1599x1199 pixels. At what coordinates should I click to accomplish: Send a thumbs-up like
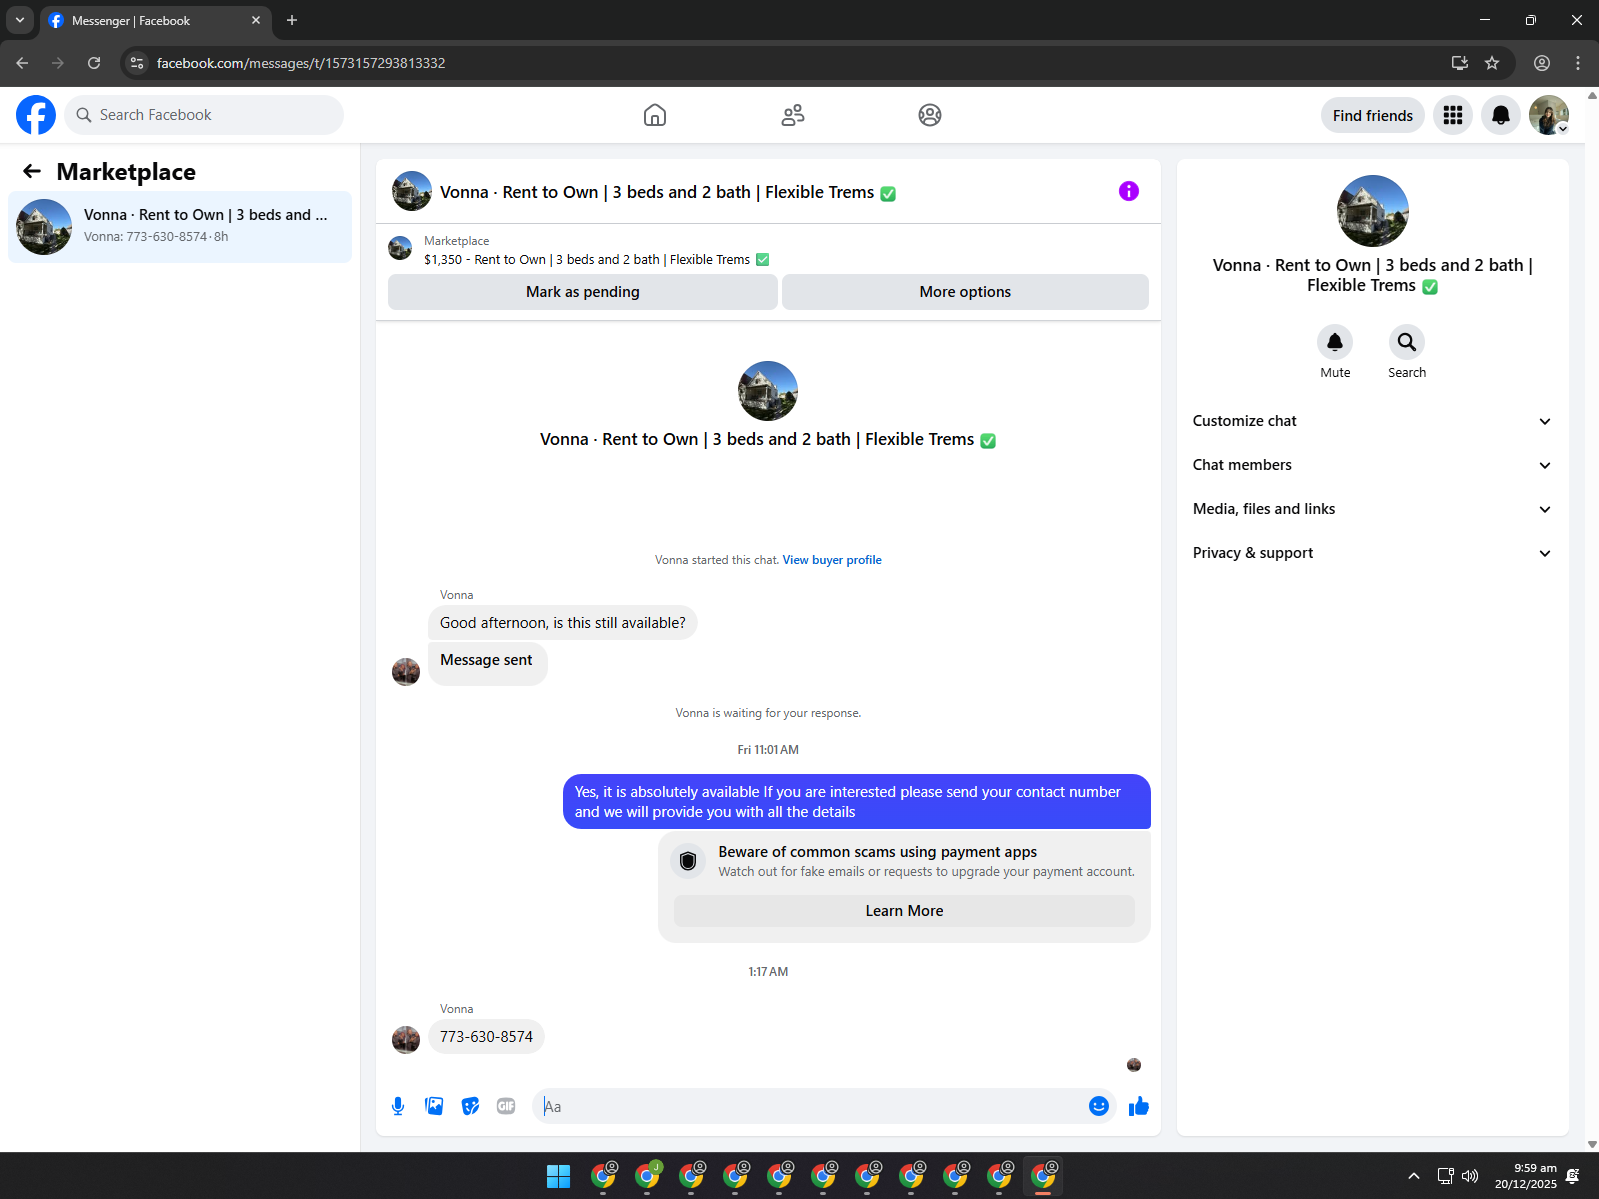coord(1139,1106)
